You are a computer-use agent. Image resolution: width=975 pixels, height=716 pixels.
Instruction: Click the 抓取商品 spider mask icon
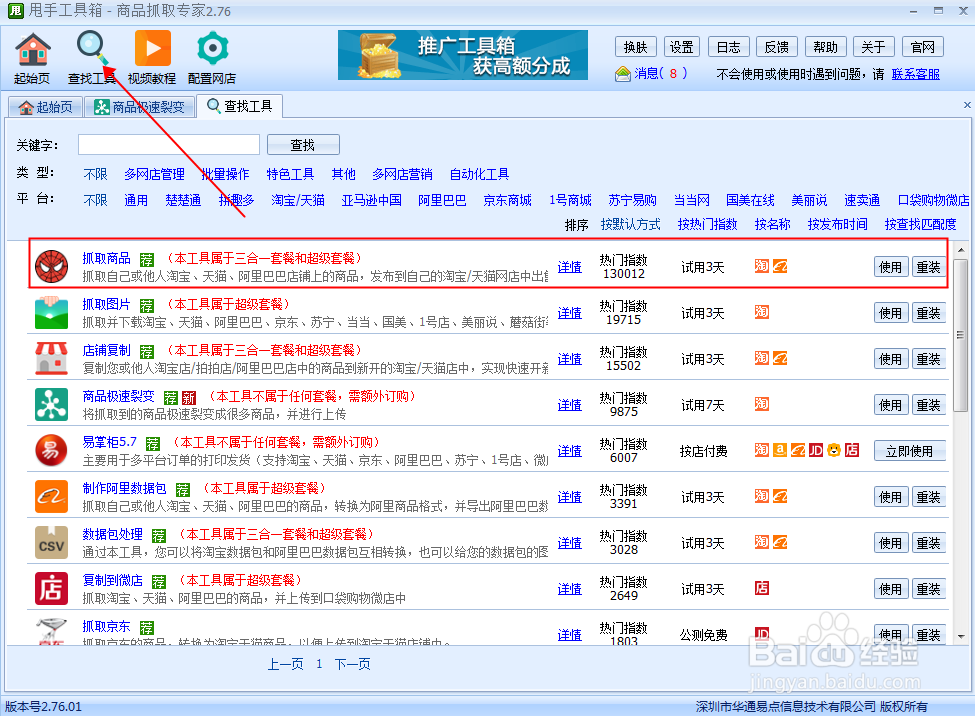pos(52,266)
